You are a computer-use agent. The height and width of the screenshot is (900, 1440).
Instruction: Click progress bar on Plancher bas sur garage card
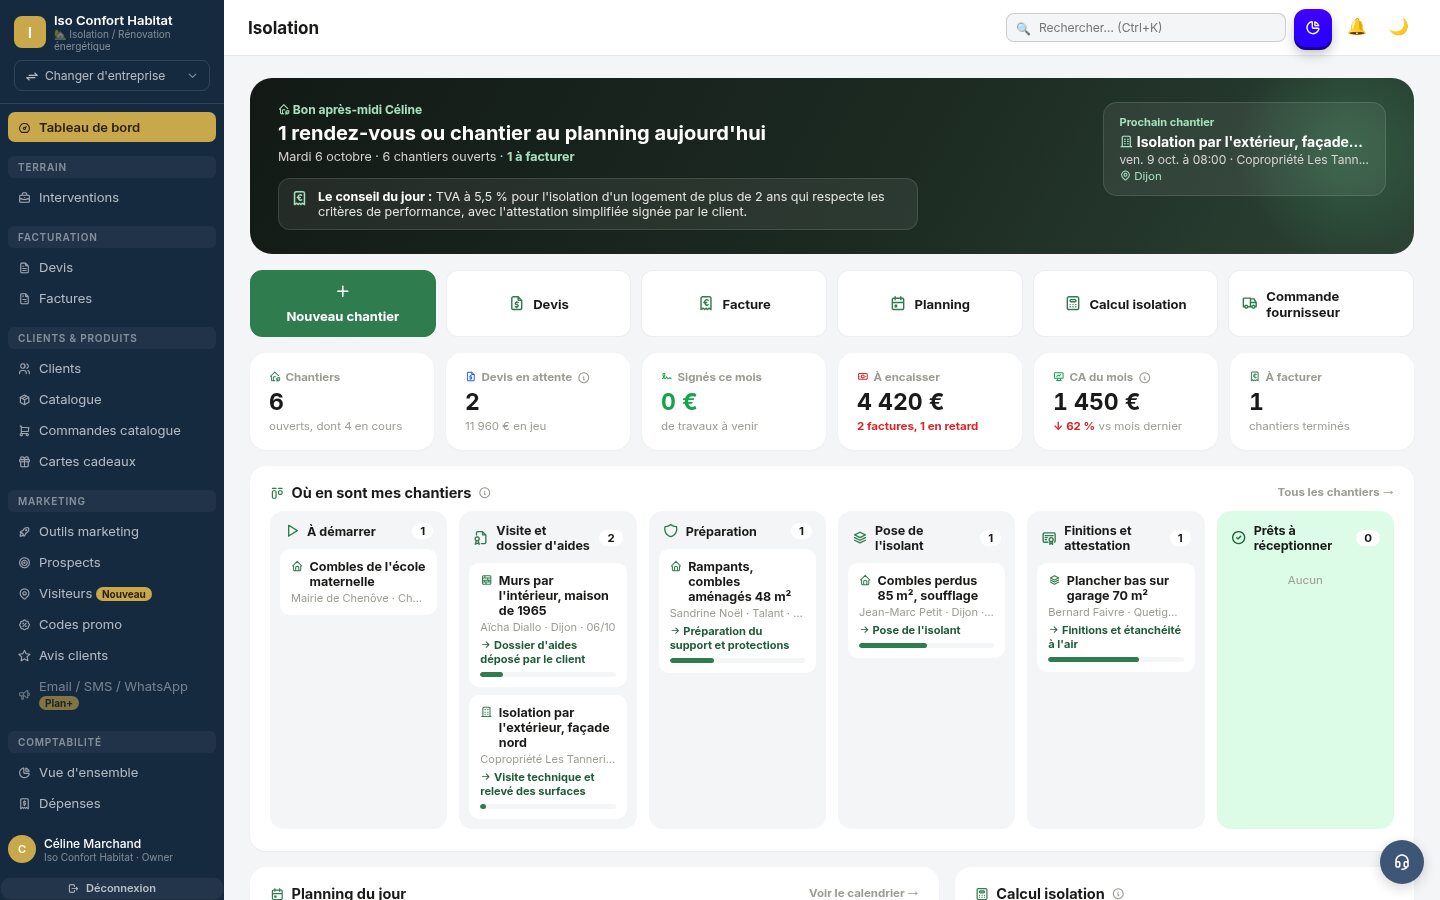click(x=1116, y=659)
